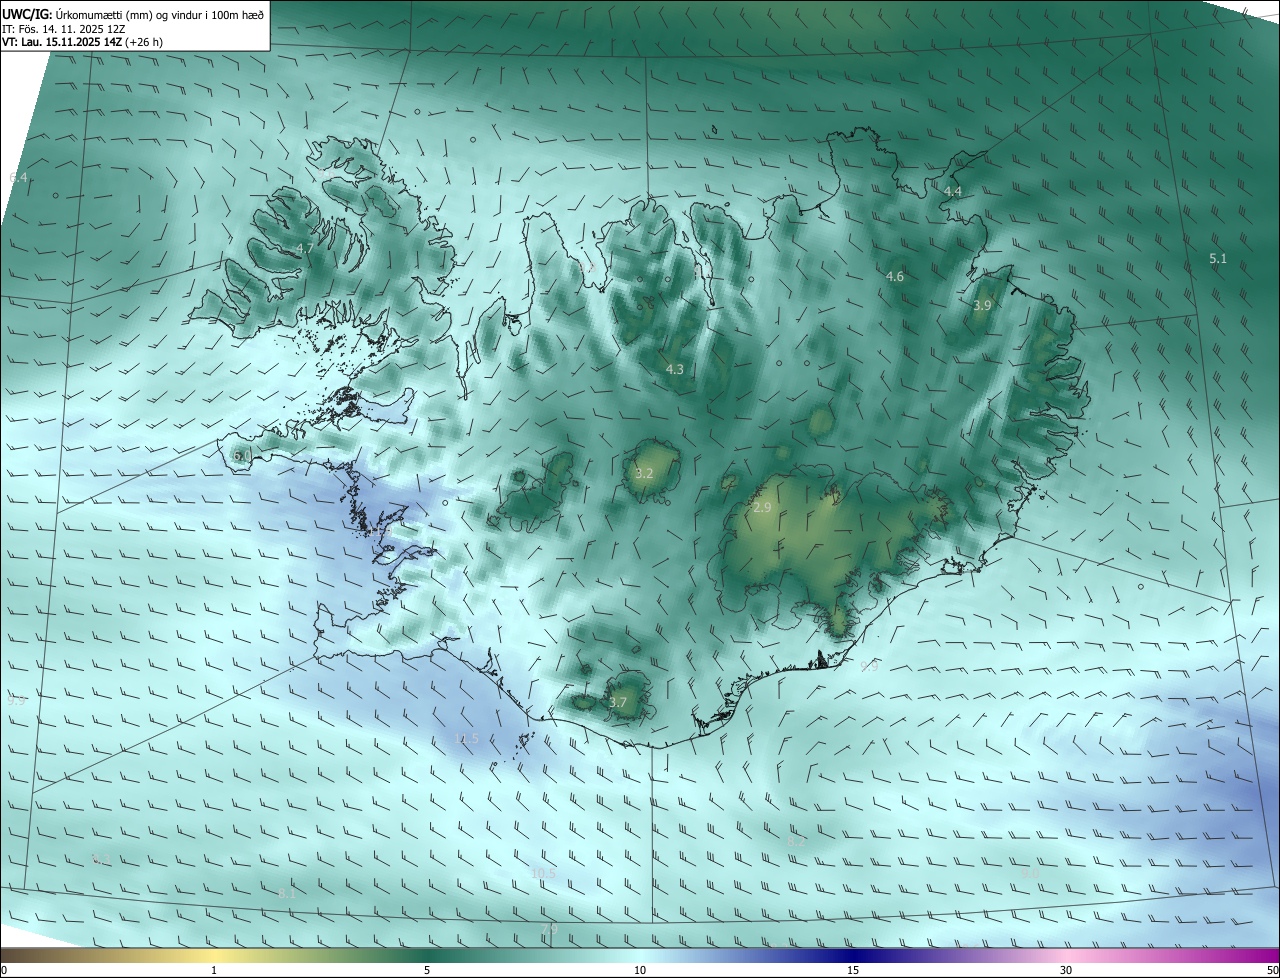Image resolution: width=1280 pixels, height=978 pixels.
Task: Click the color bar tick label 5
Action: [427, 970]
